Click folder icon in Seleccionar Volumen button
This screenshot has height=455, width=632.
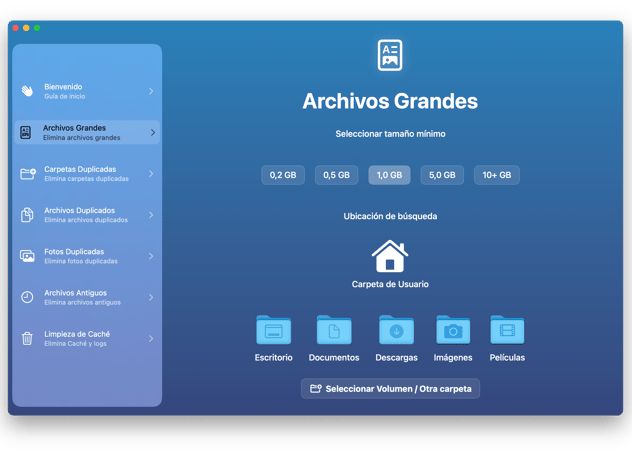[x=316, y=389]
